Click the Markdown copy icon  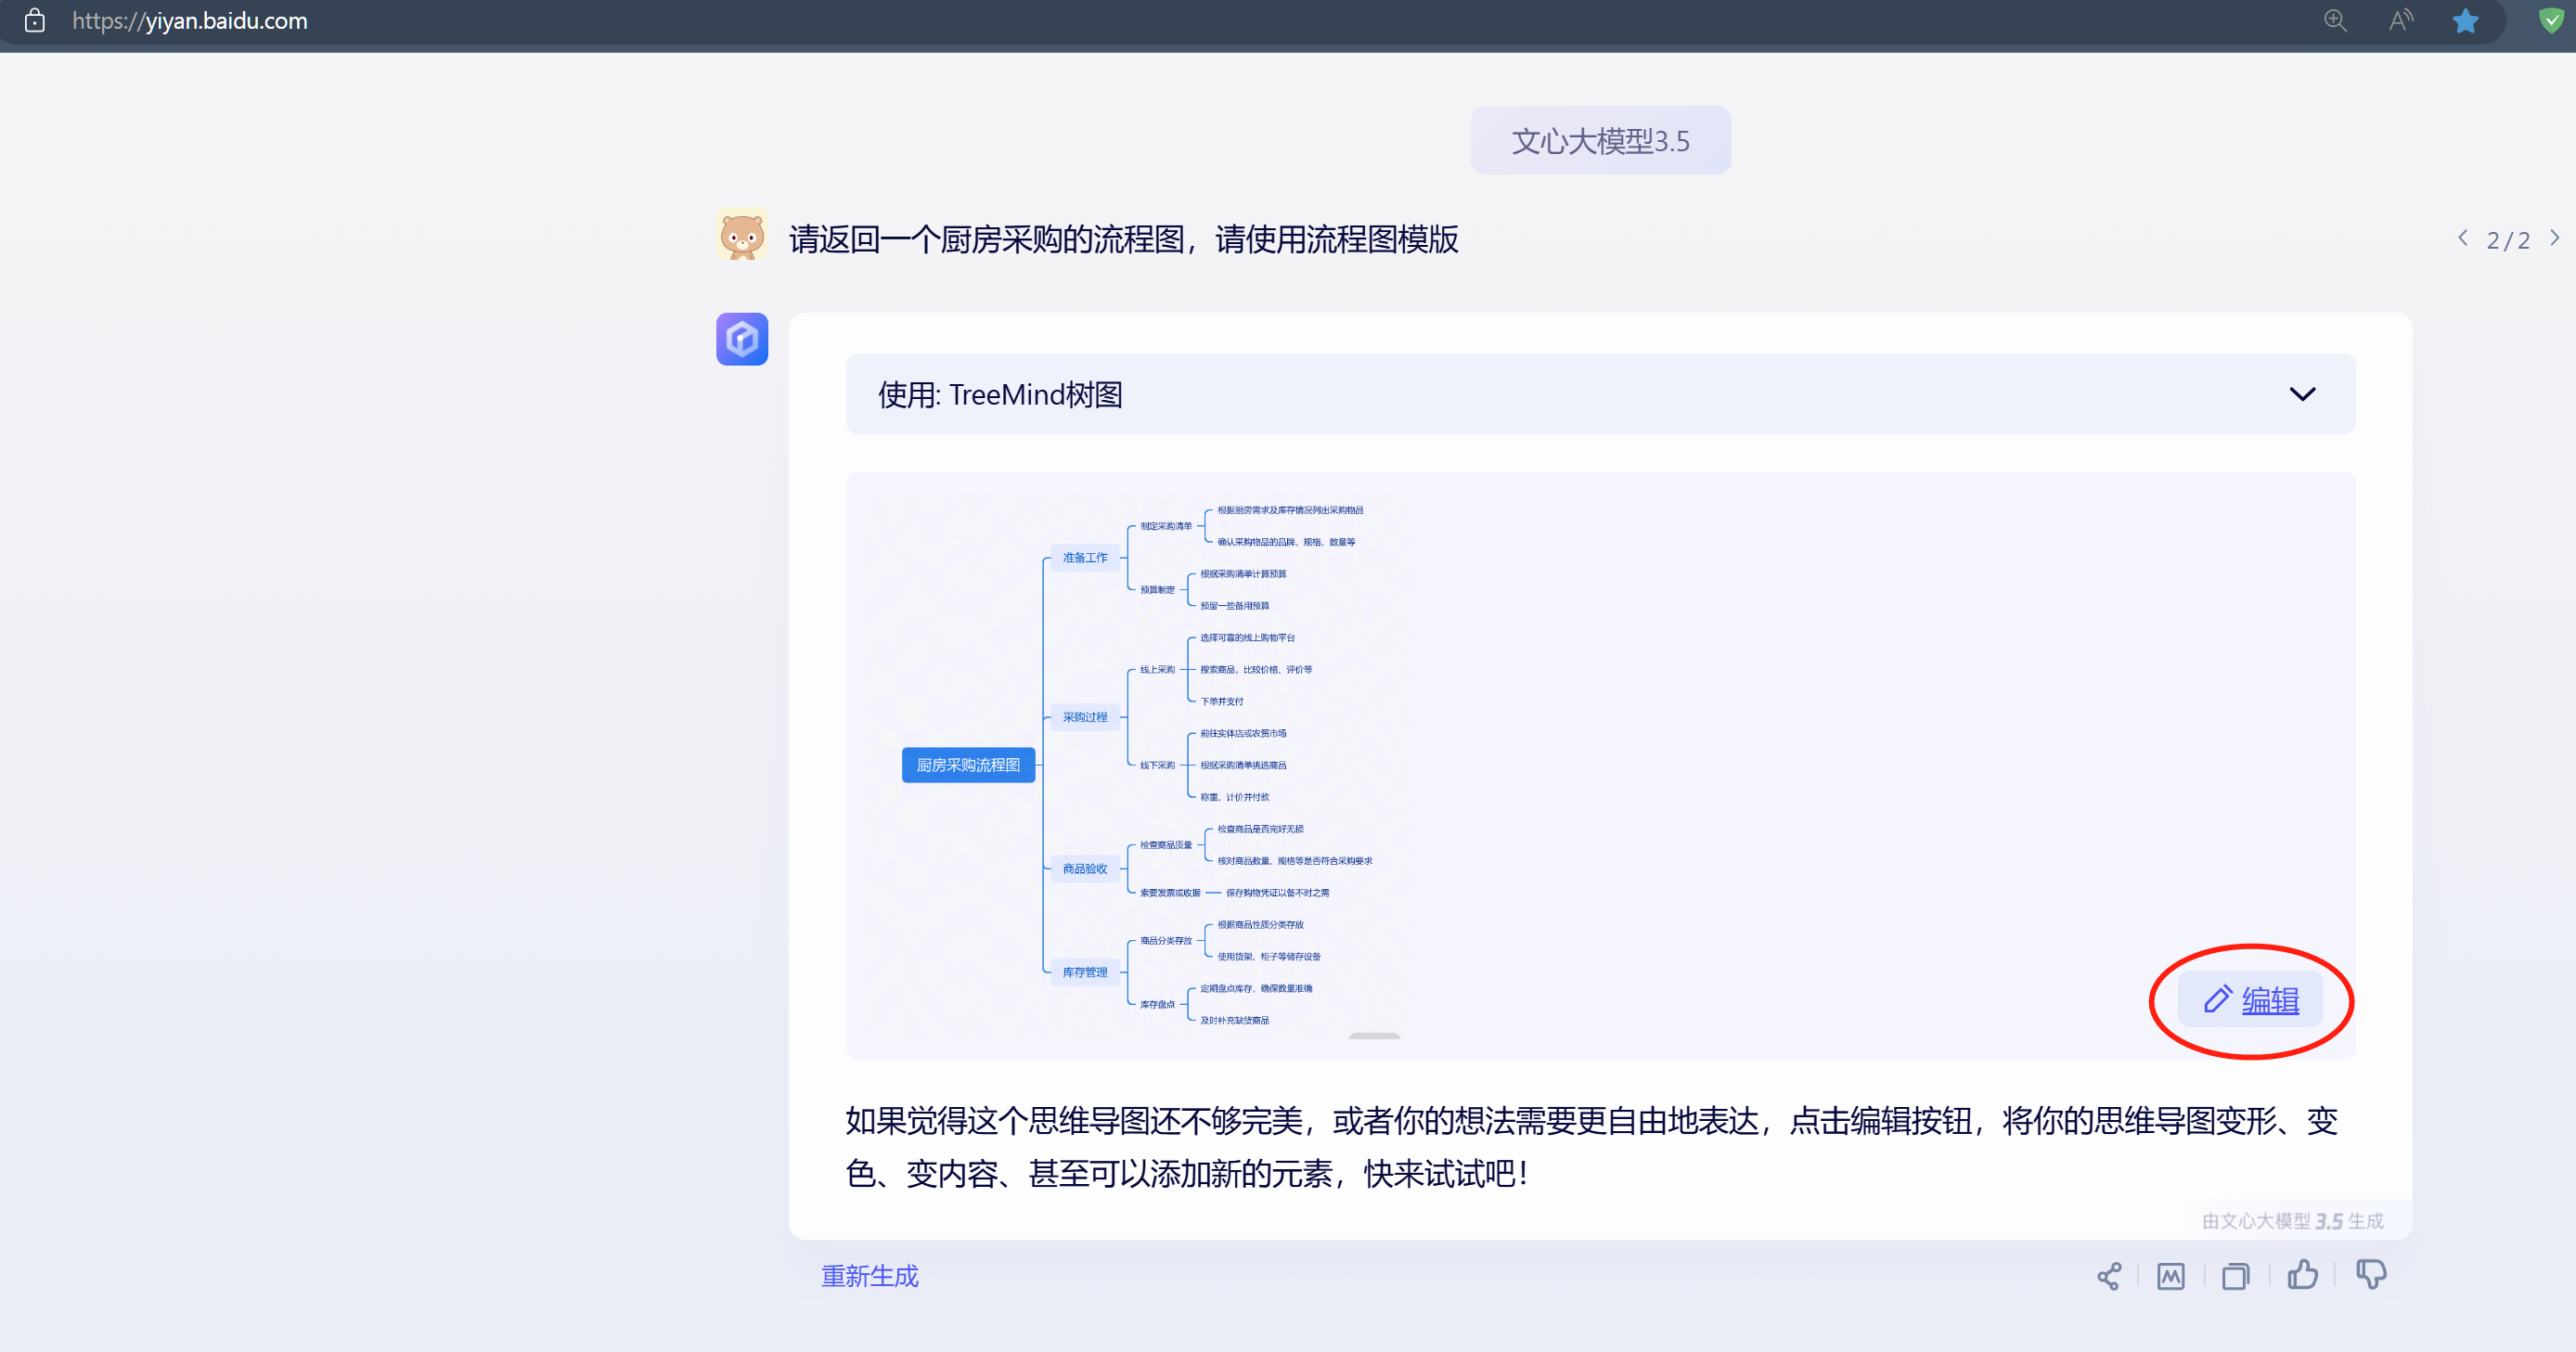[x=2171, y=1276]
